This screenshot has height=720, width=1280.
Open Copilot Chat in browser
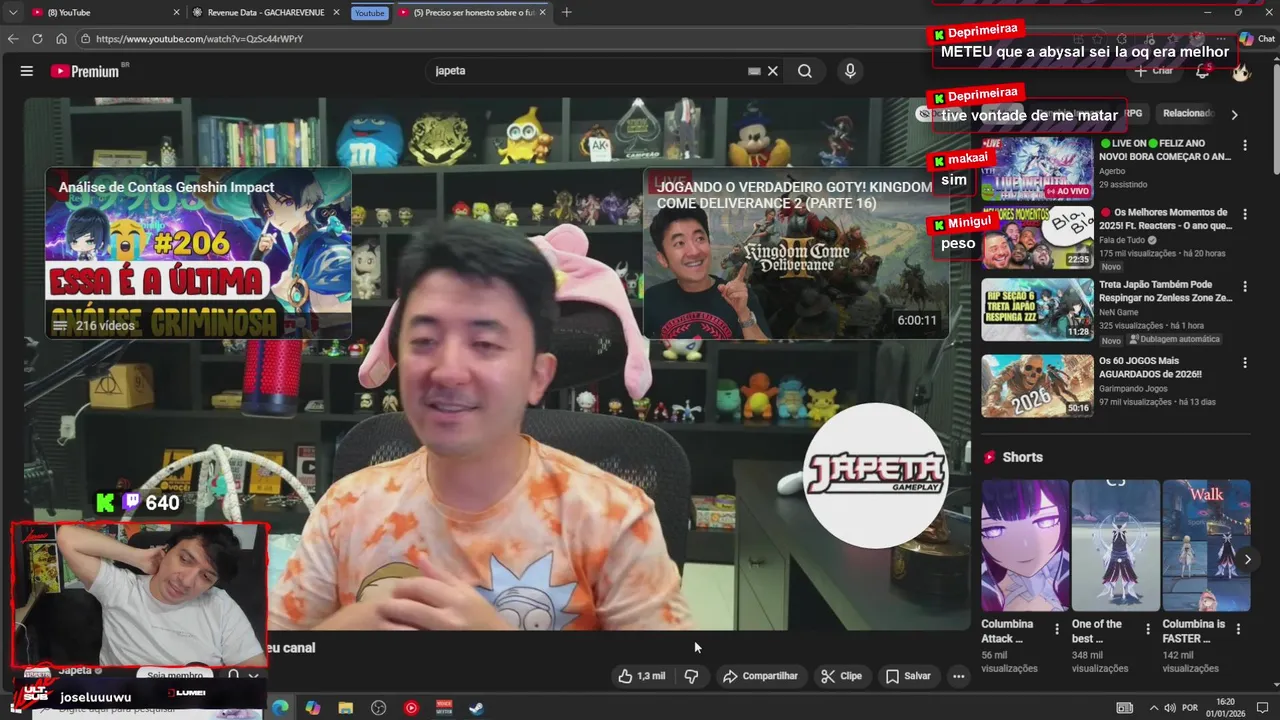[x=1258, y=39]
